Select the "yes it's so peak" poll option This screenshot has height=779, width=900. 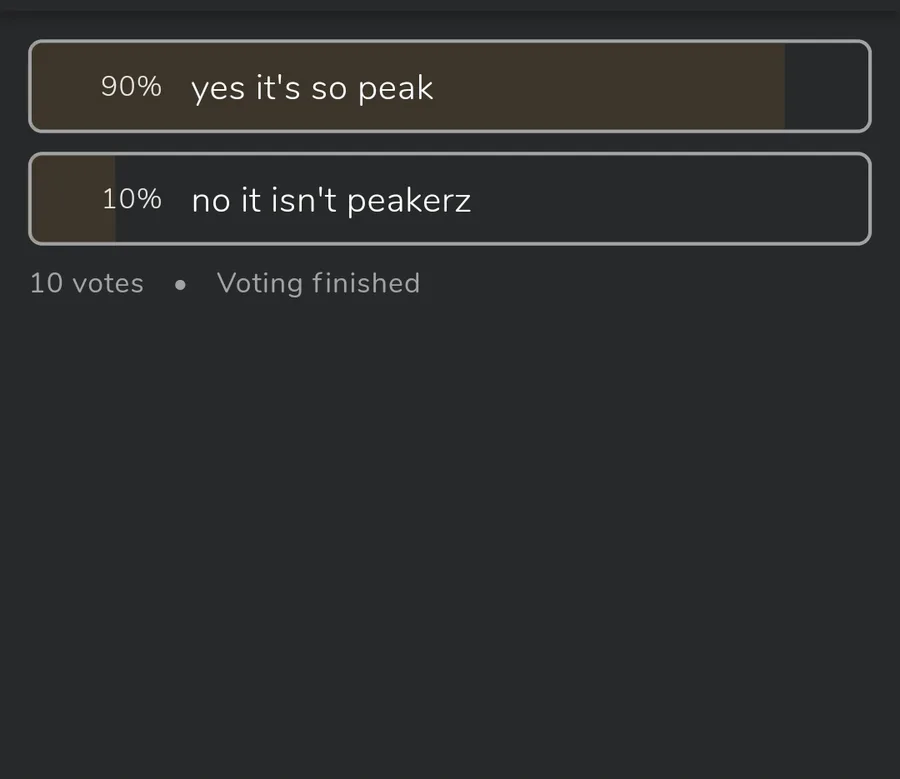point(312,88)
